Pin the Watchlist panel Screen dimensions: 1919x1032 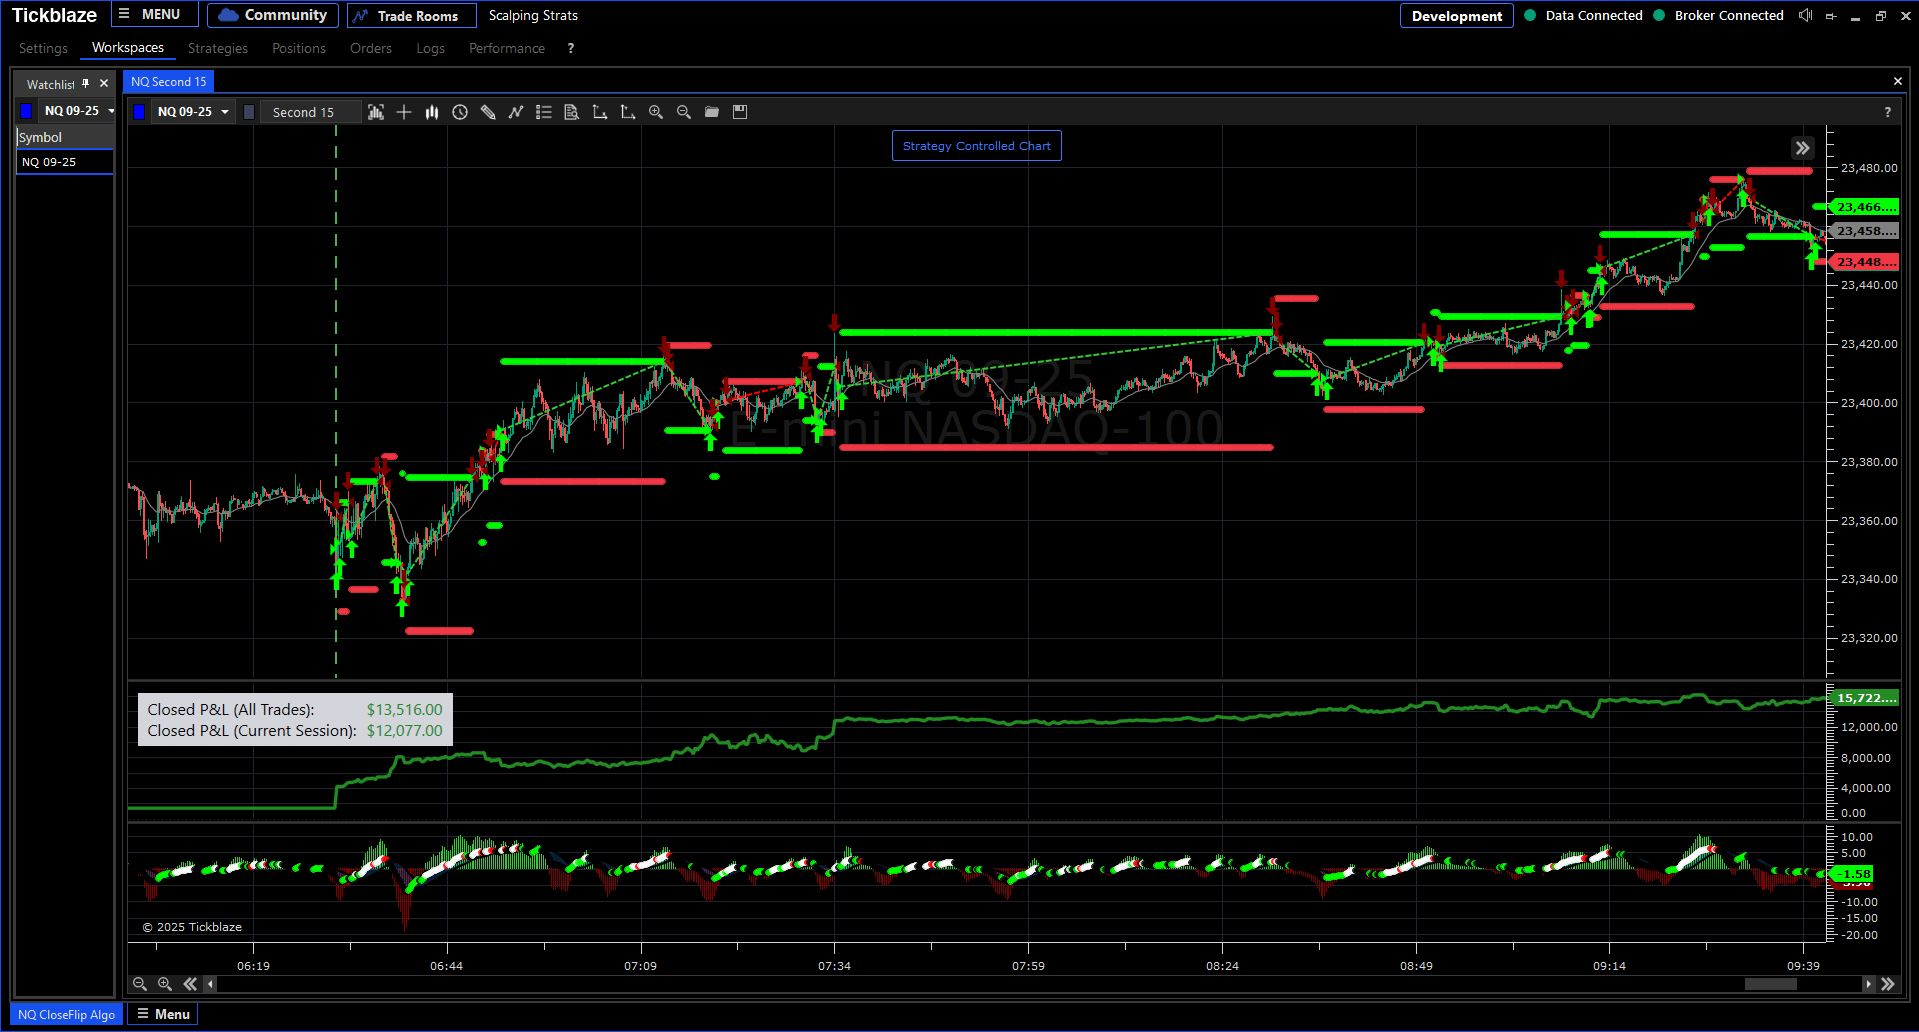pos(86,84)
